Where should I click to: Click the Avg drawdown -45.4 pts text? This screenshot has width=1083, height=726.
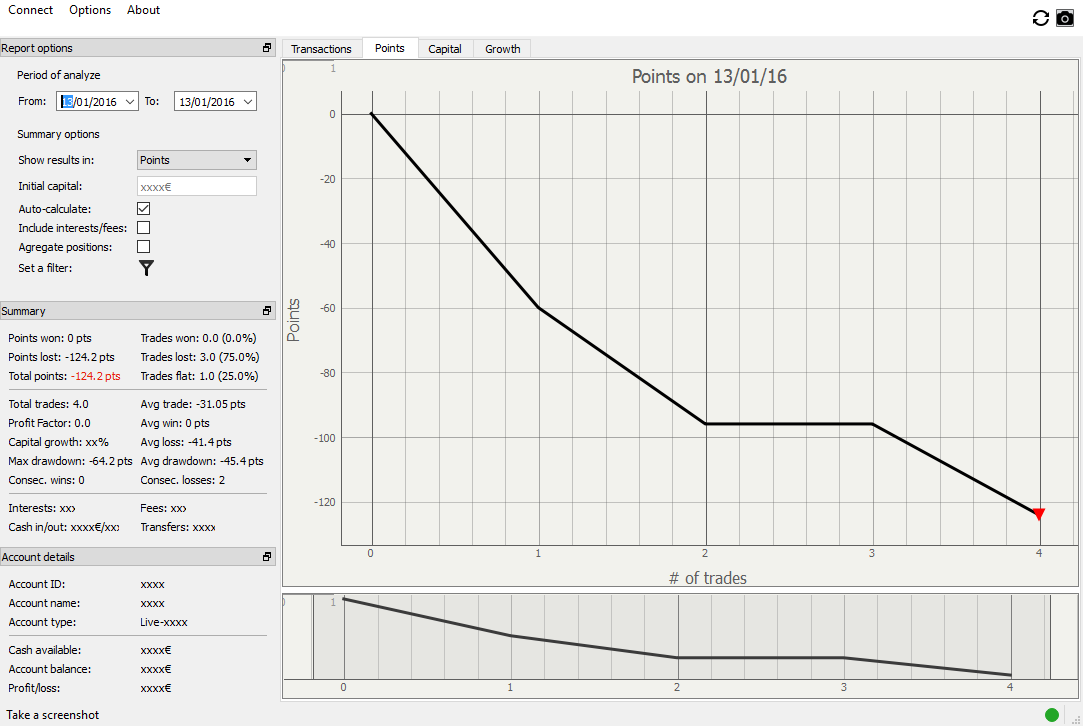(x=202, y=461)
